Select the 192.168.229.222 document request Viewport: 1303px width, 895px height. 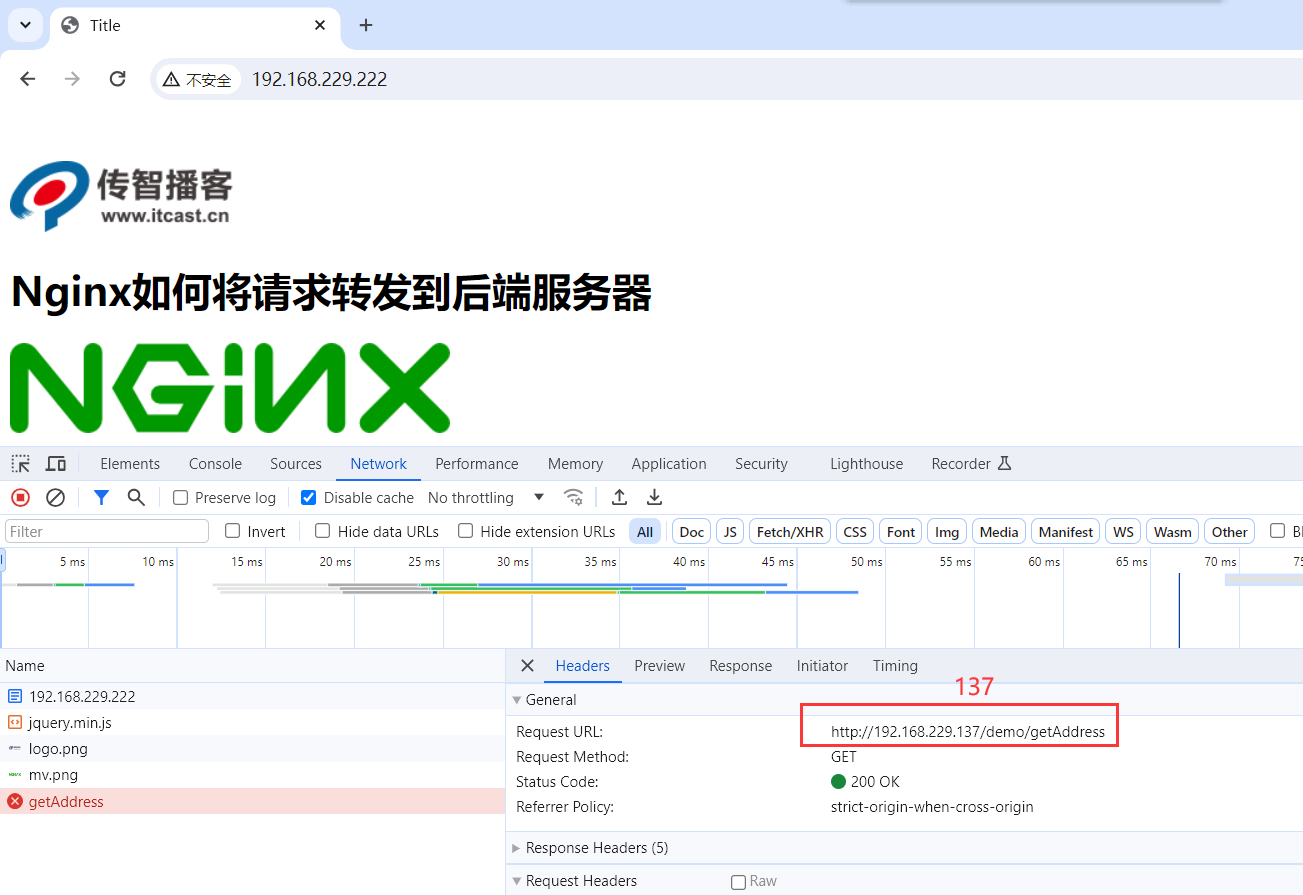pos(252,696)
